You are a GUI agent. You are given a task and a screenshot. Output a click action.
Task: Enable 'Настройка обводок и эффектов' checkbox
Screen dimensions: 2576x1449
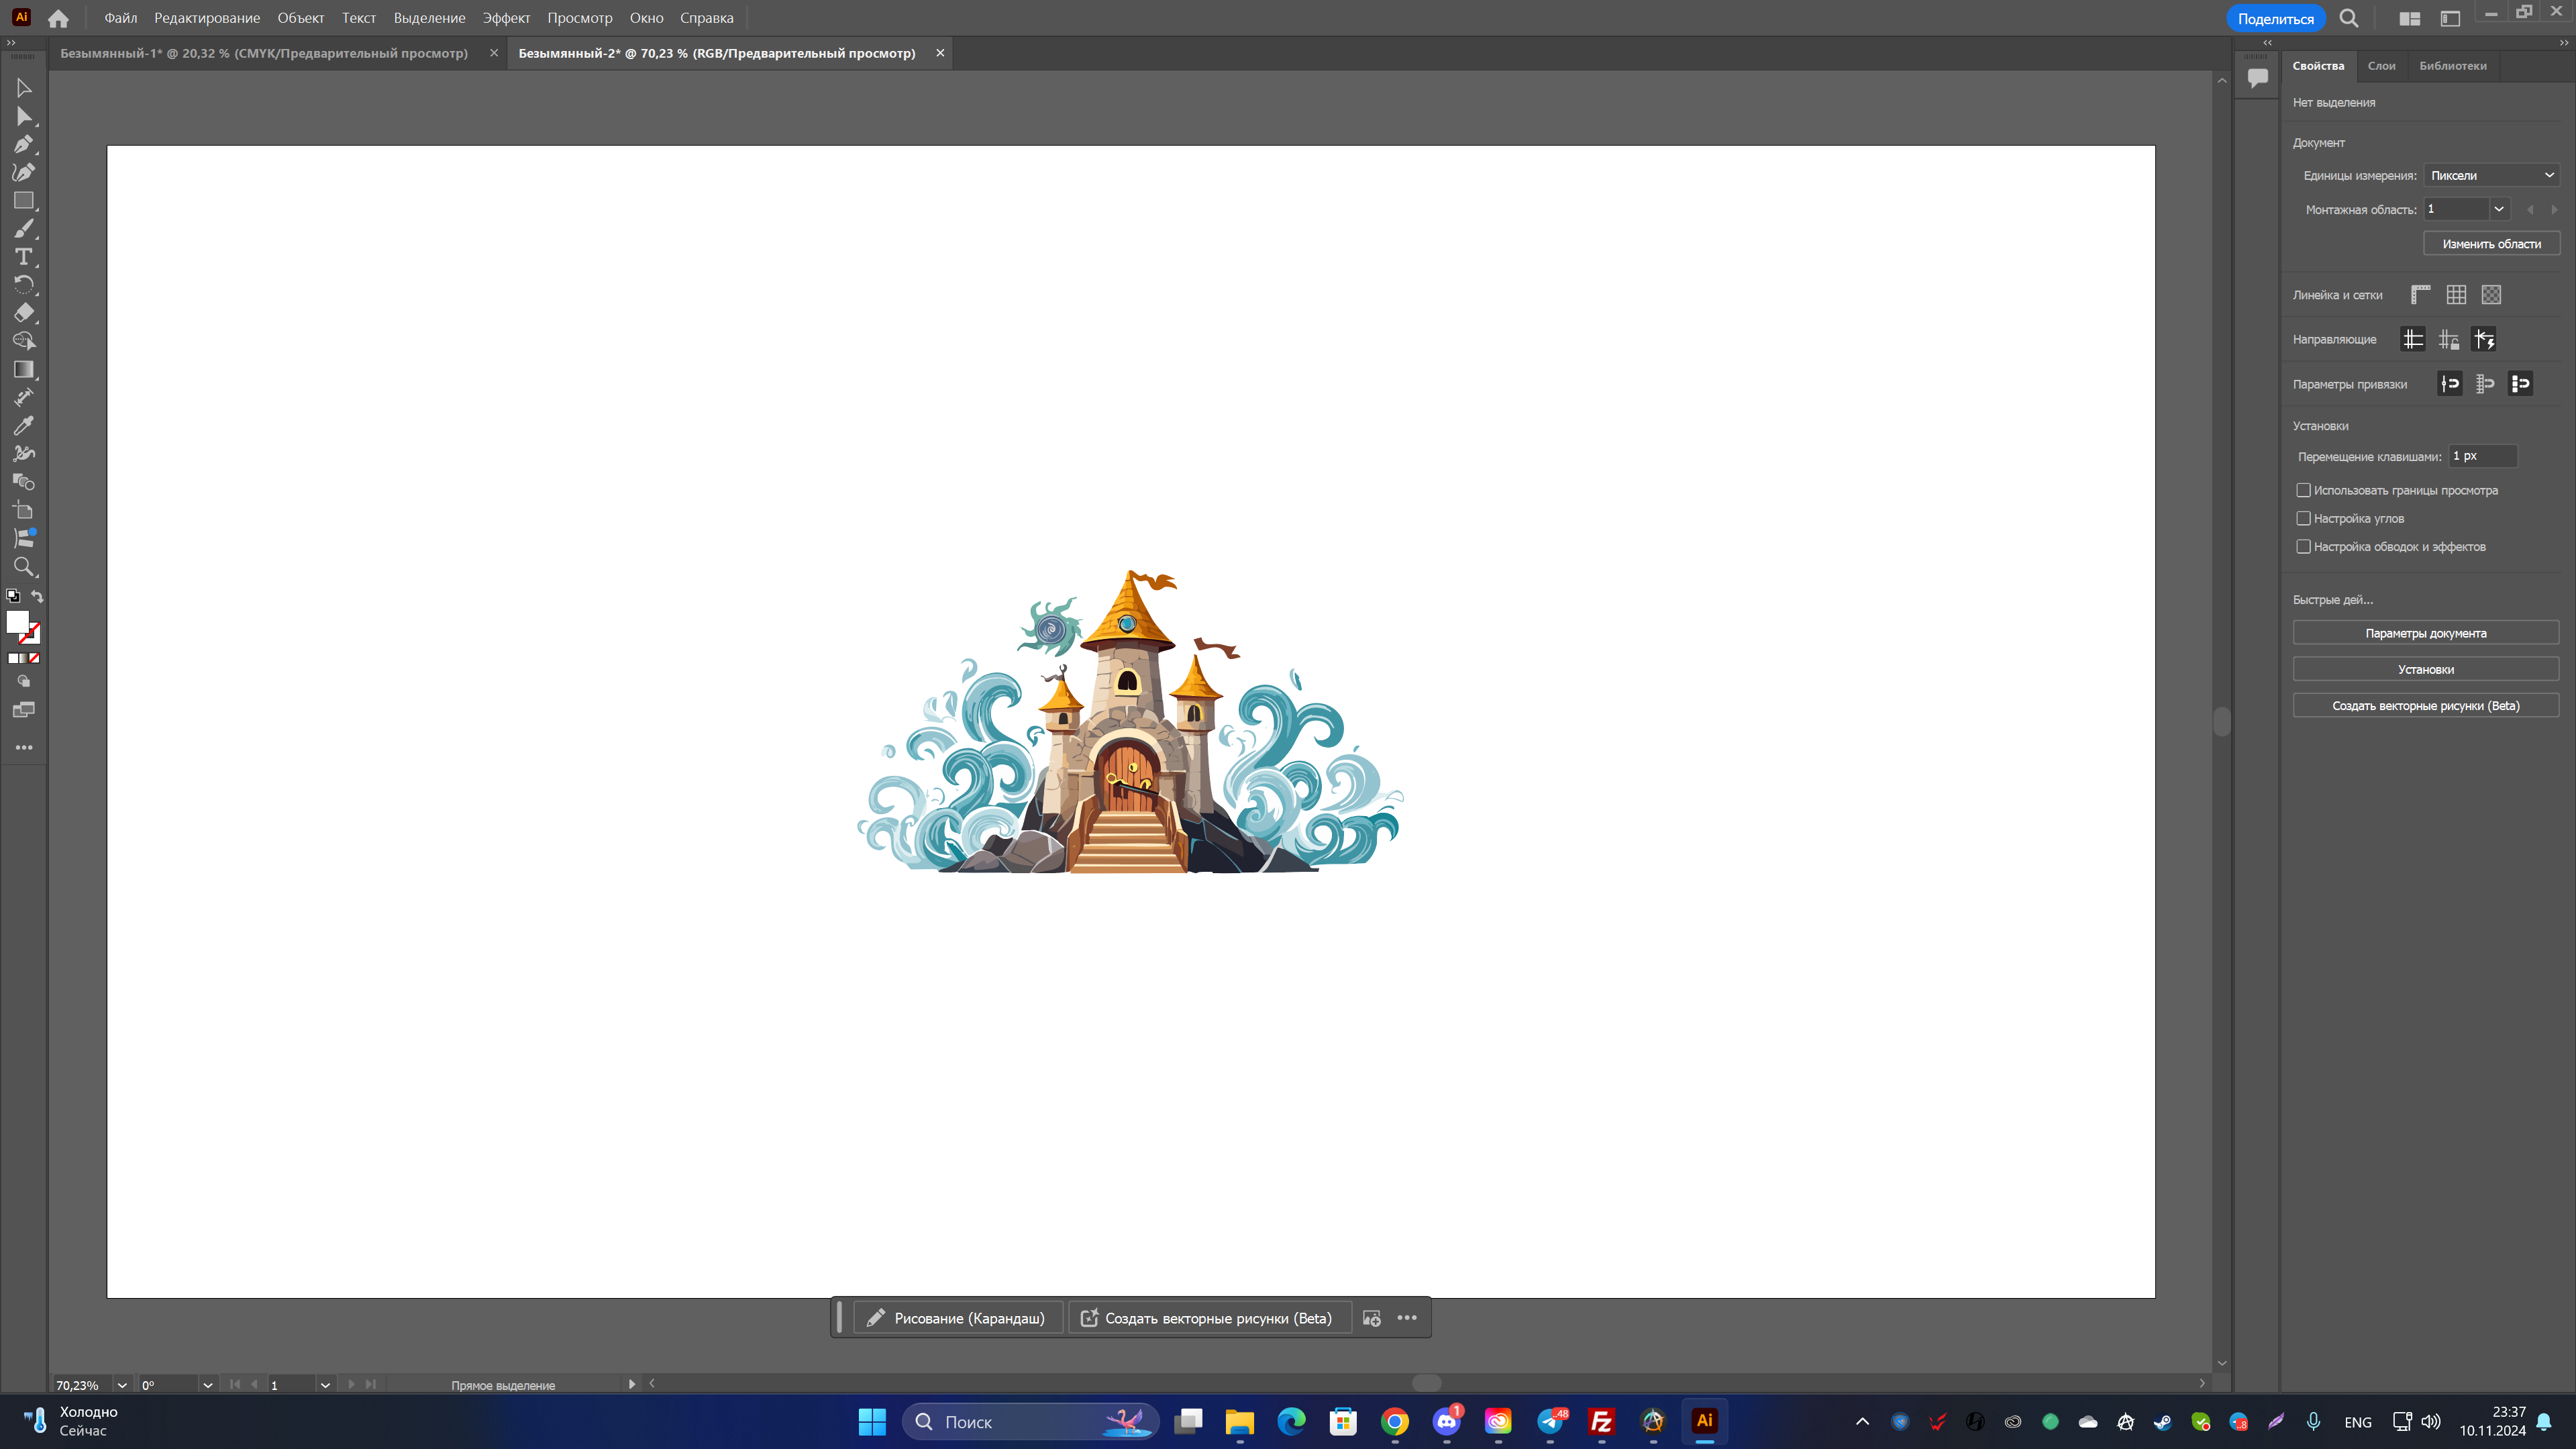click(x=2303, y=546)
